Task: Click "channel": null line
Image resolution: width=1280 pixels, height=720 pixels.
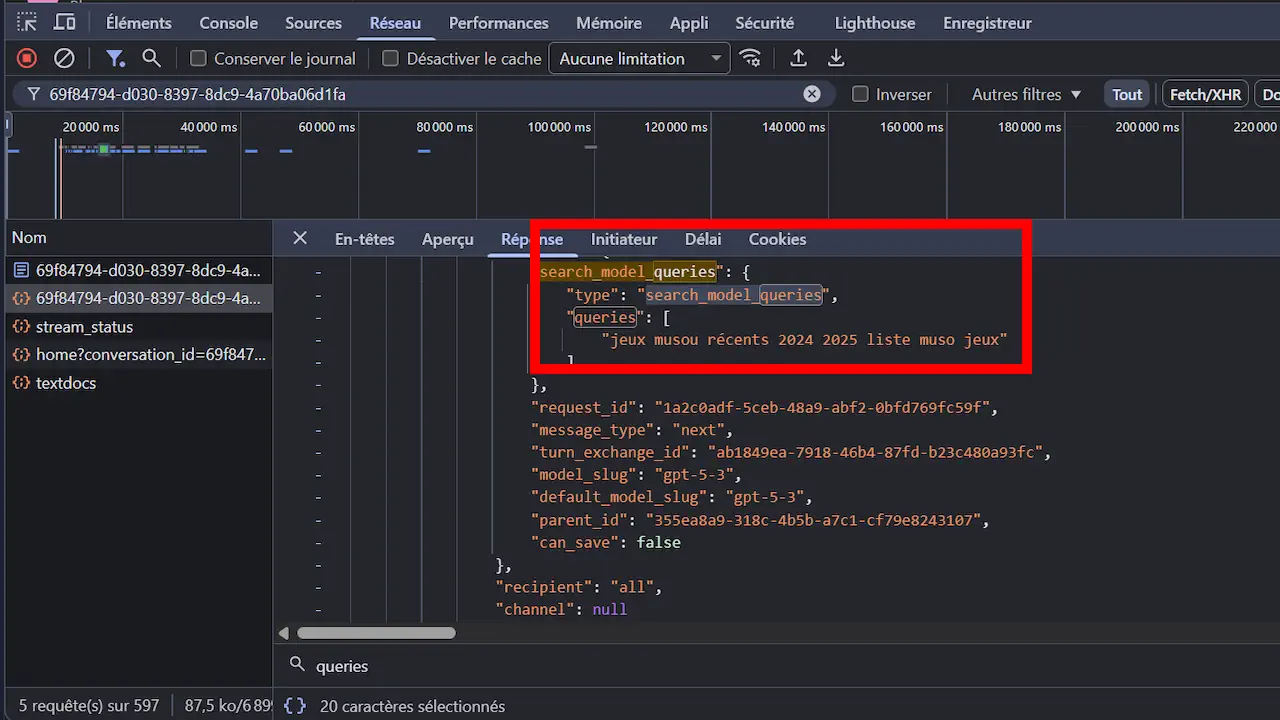Action: pyautogui.click(x=561, y=608)
